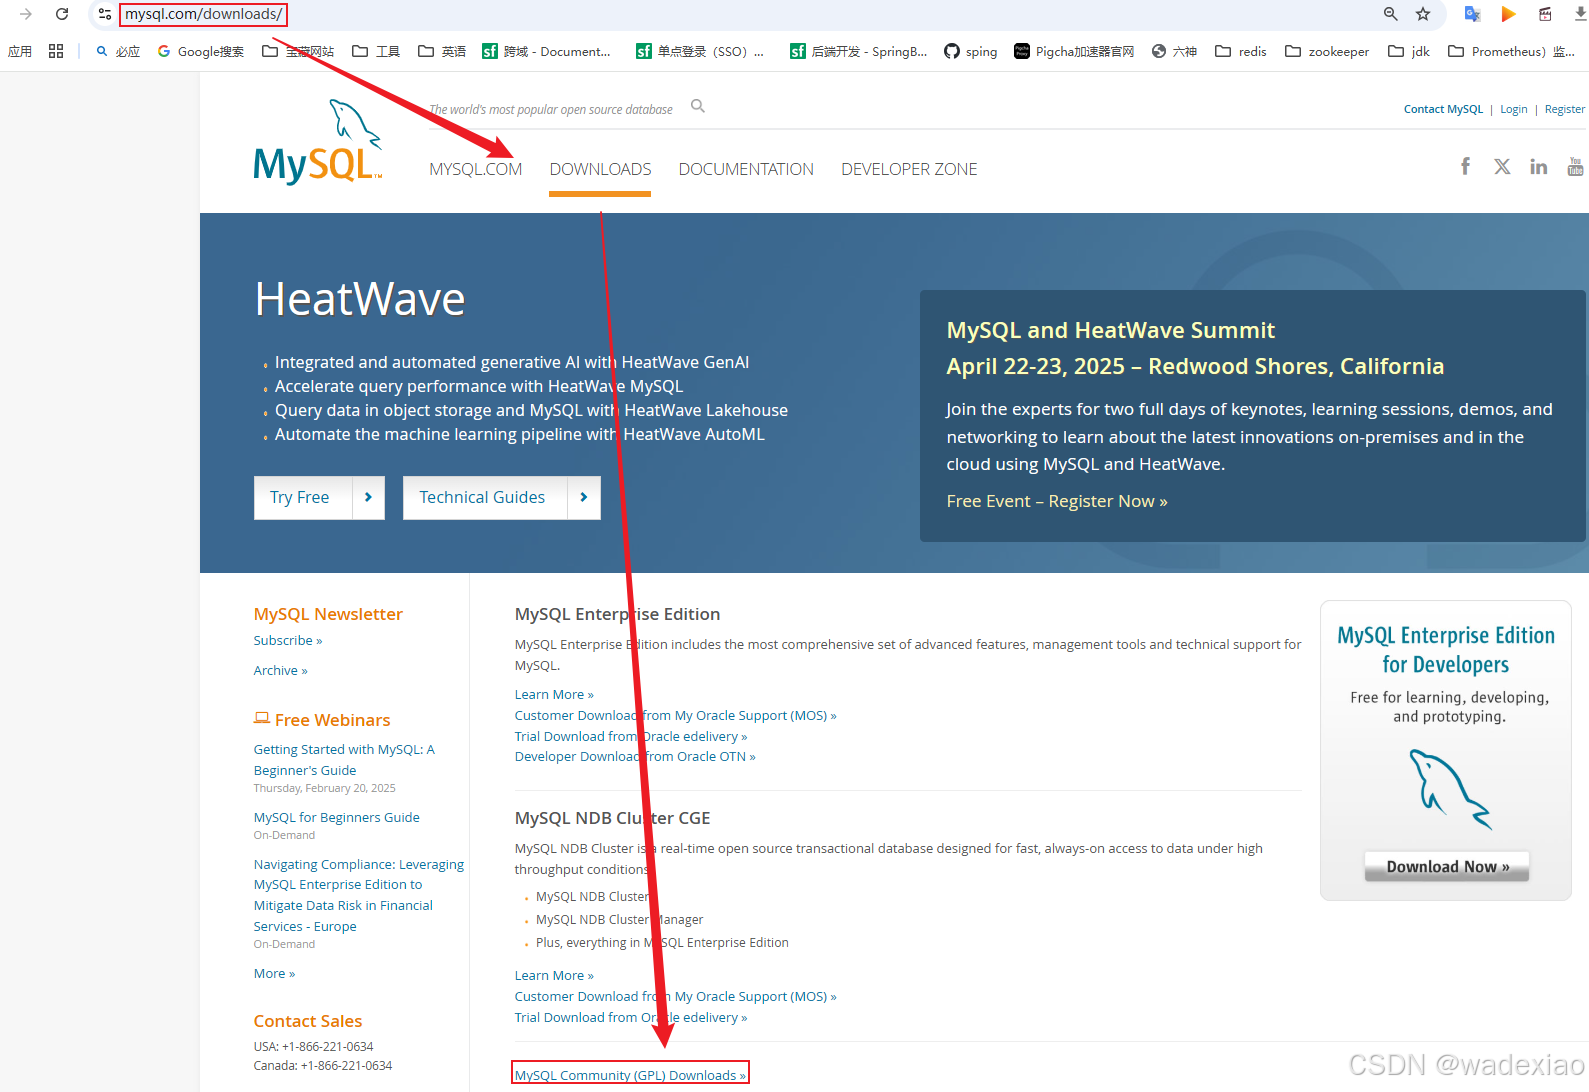
Task: Click Developer Download from Oracle OTN
Action: [x=635, y=756]
